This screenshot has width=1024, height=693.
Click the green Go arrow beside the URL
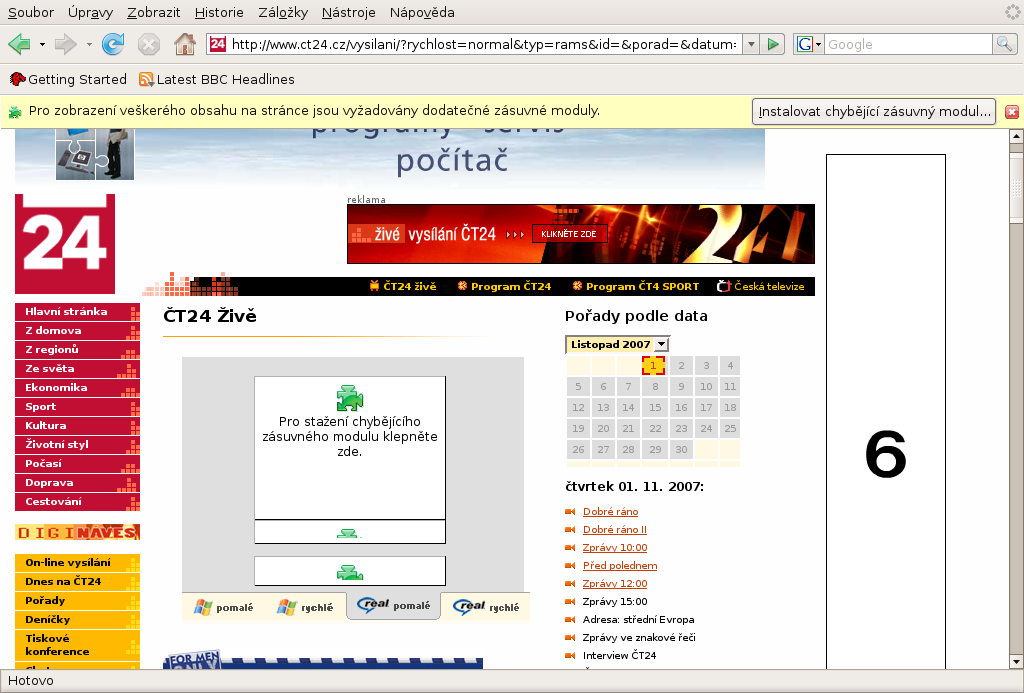point(772,44)
